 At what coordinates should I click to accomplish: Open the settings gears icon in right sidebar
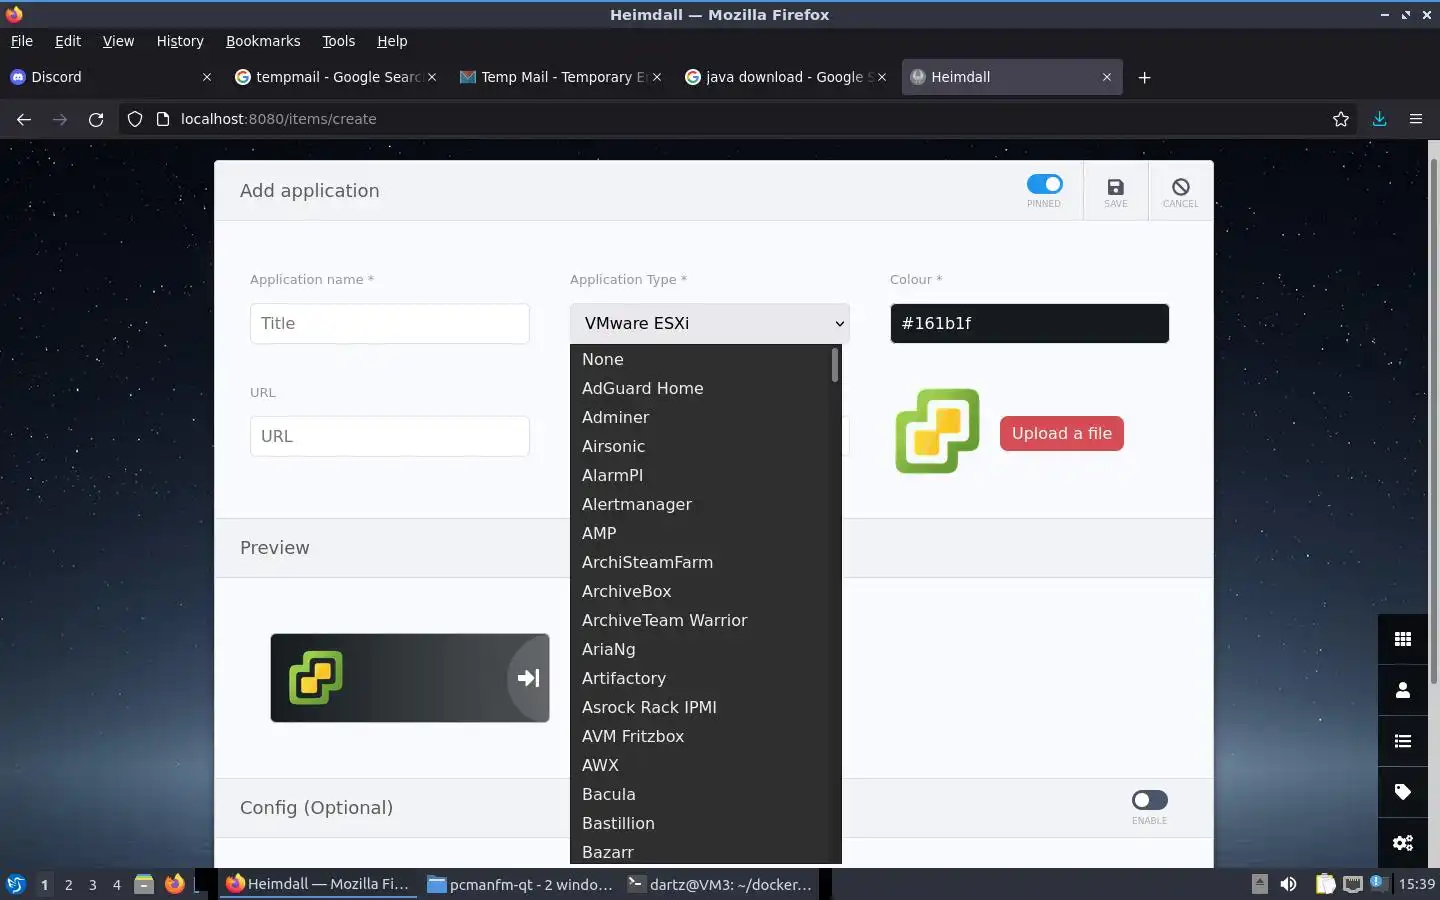pos(1403,843)
